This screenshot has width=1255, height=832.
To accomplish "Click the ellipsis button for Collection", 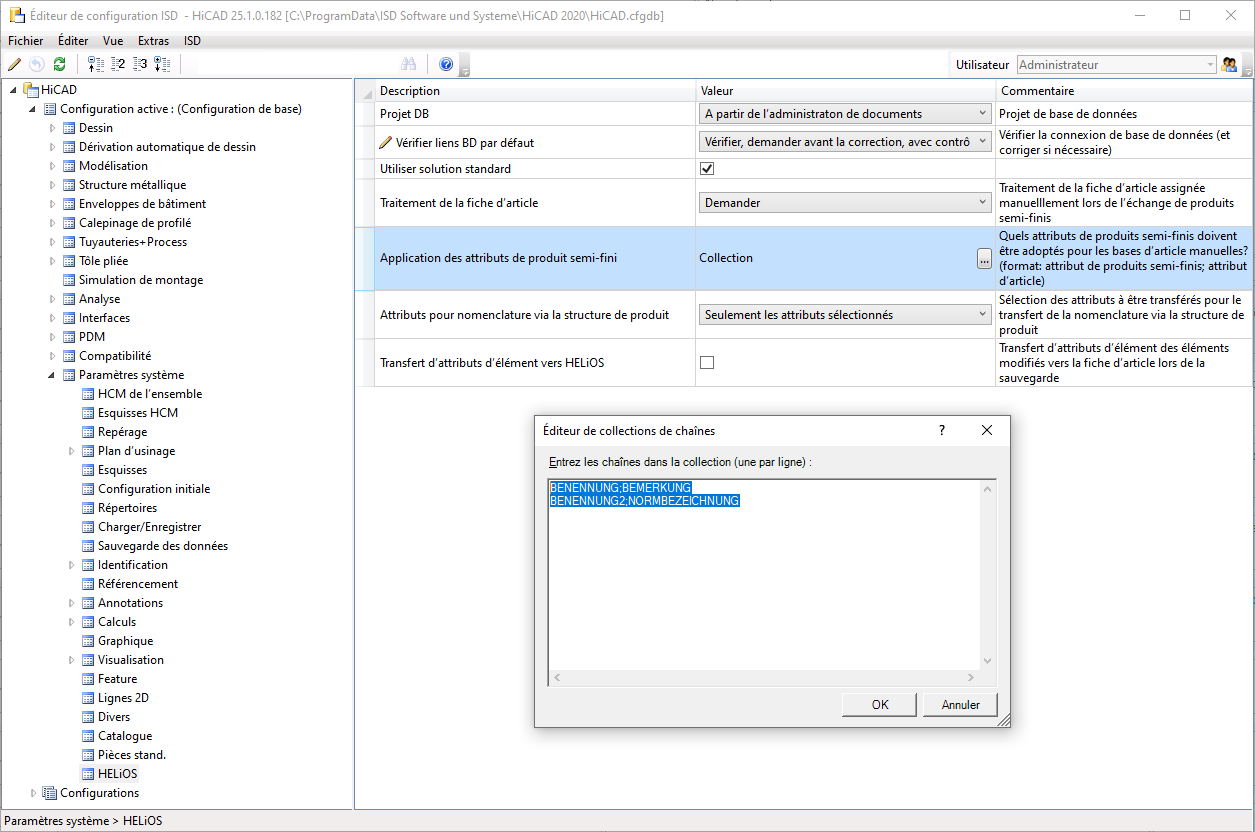I will coord(984,258).
